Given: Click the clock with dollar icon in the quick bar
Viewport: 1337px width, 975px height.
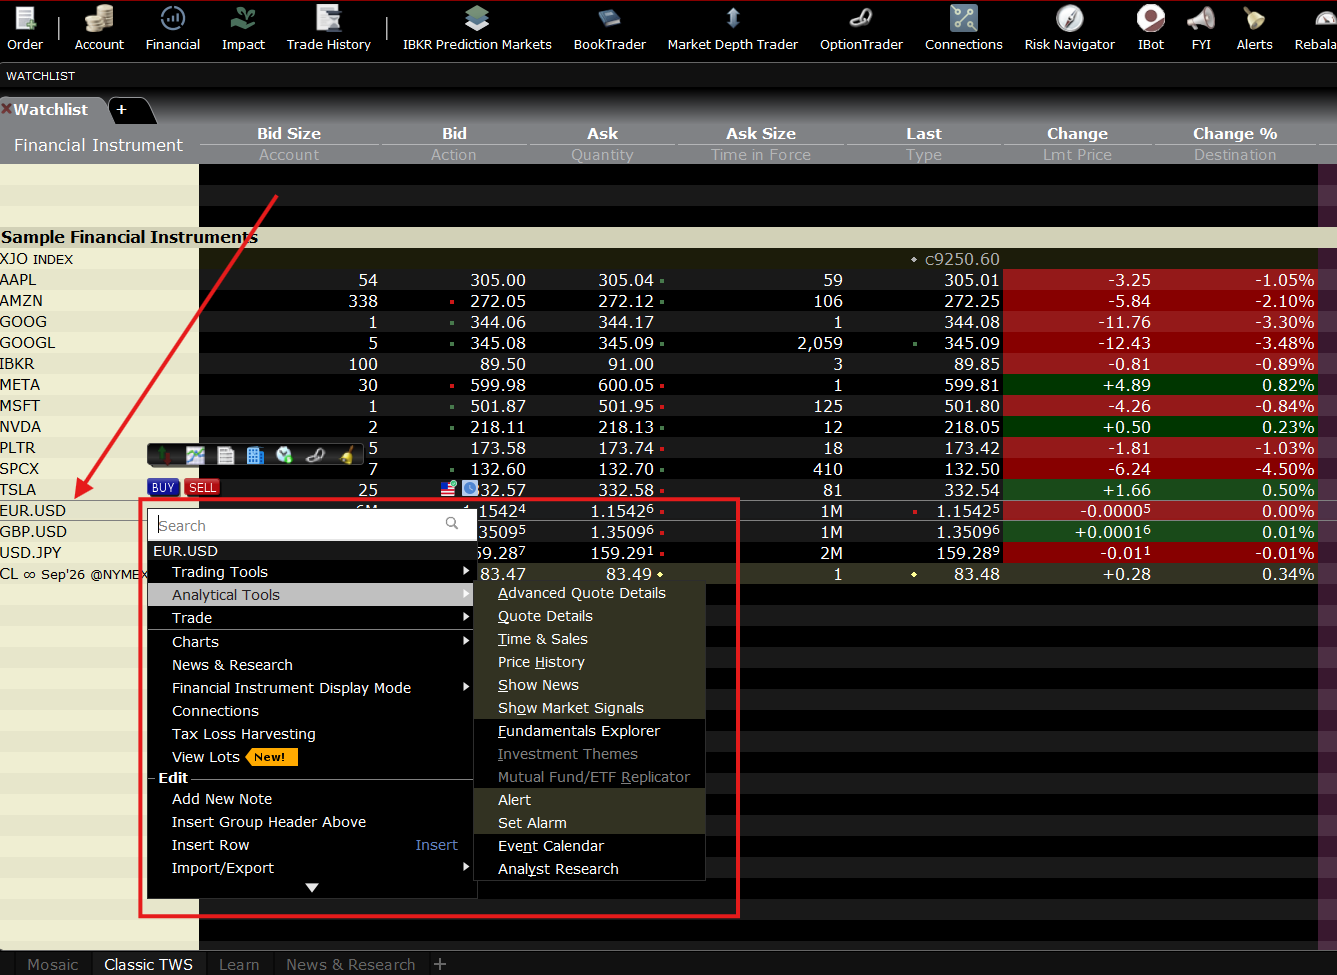Looking at the screenshot, I should click(x=285, y=456).
